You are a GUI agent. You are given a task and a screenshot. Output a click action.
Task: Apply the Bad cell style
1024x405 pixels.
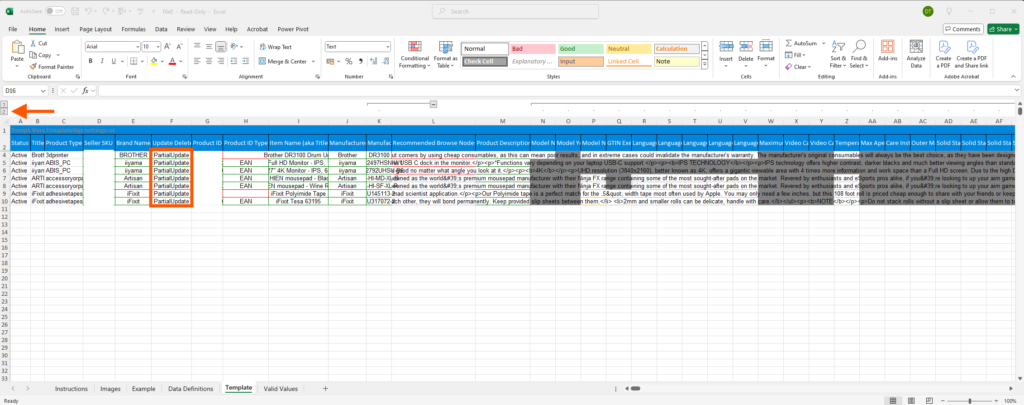coord(533,49)
